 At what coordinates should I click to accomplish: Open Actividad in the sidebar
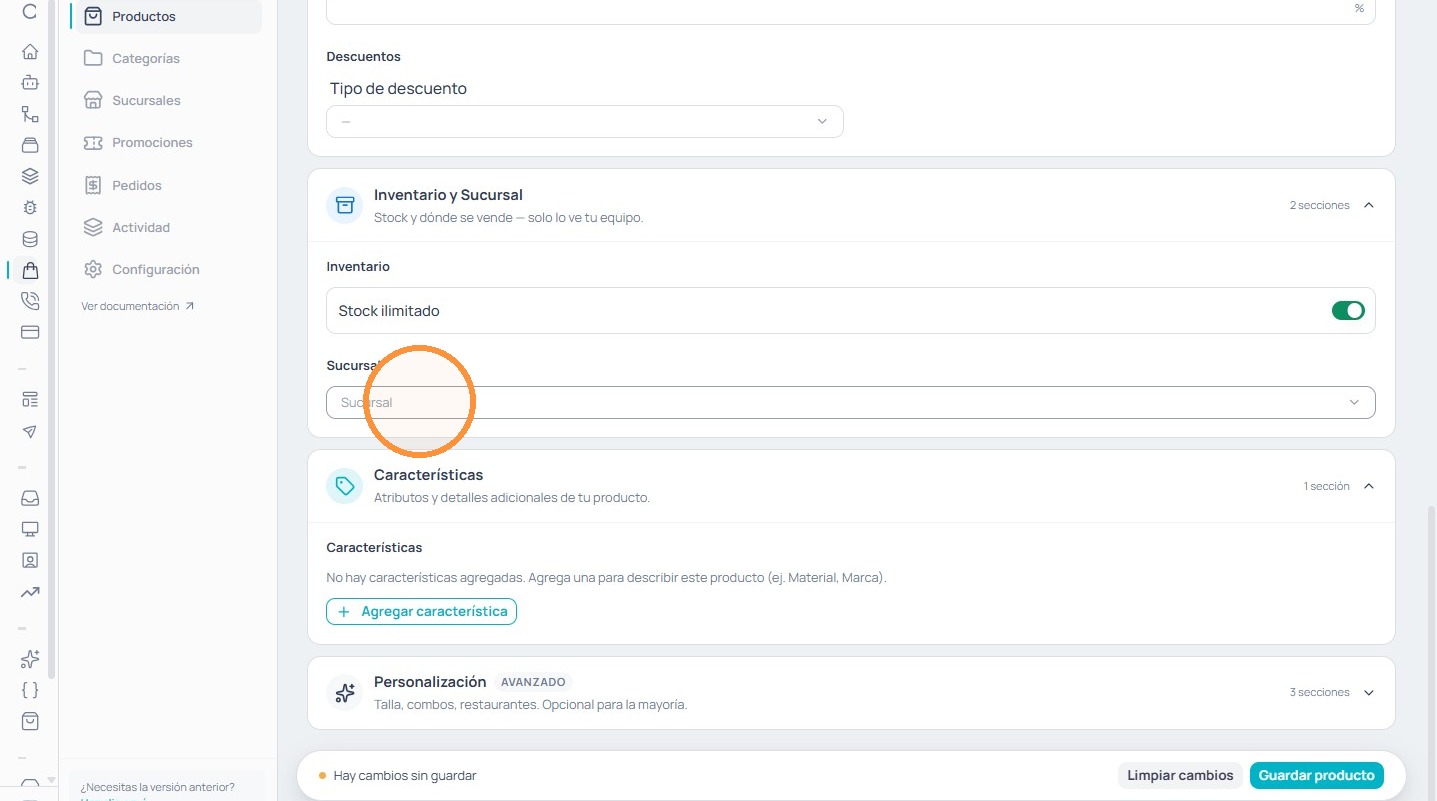pos(168,228)
